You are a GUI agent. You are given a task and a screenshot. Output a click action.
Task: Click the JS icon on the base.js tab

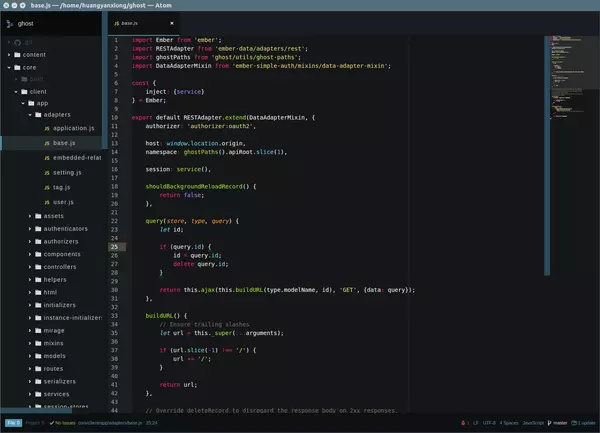pyautogui.click(x=117, y=23)
